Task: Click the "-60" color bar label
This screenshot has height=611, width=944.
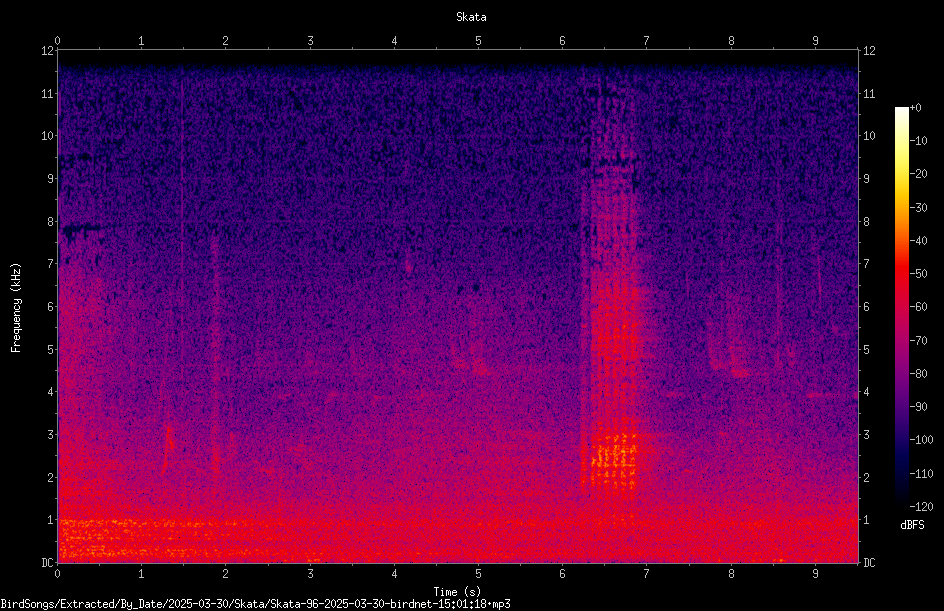Action: [918, 307]
